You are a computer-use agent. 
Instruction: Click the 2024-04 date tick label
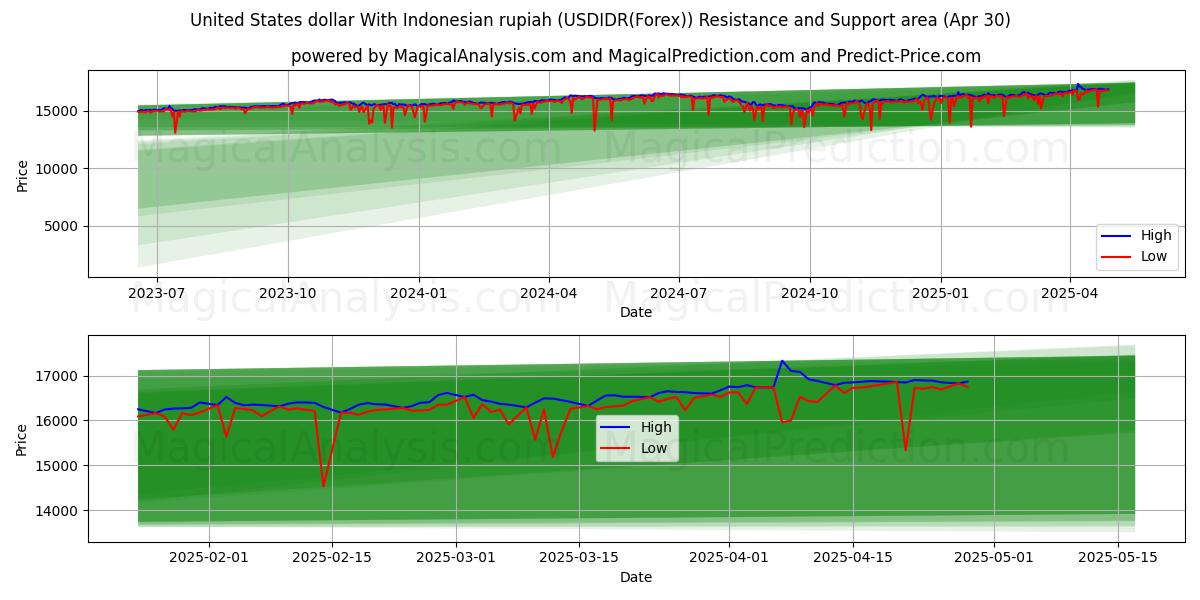(548, 293)
